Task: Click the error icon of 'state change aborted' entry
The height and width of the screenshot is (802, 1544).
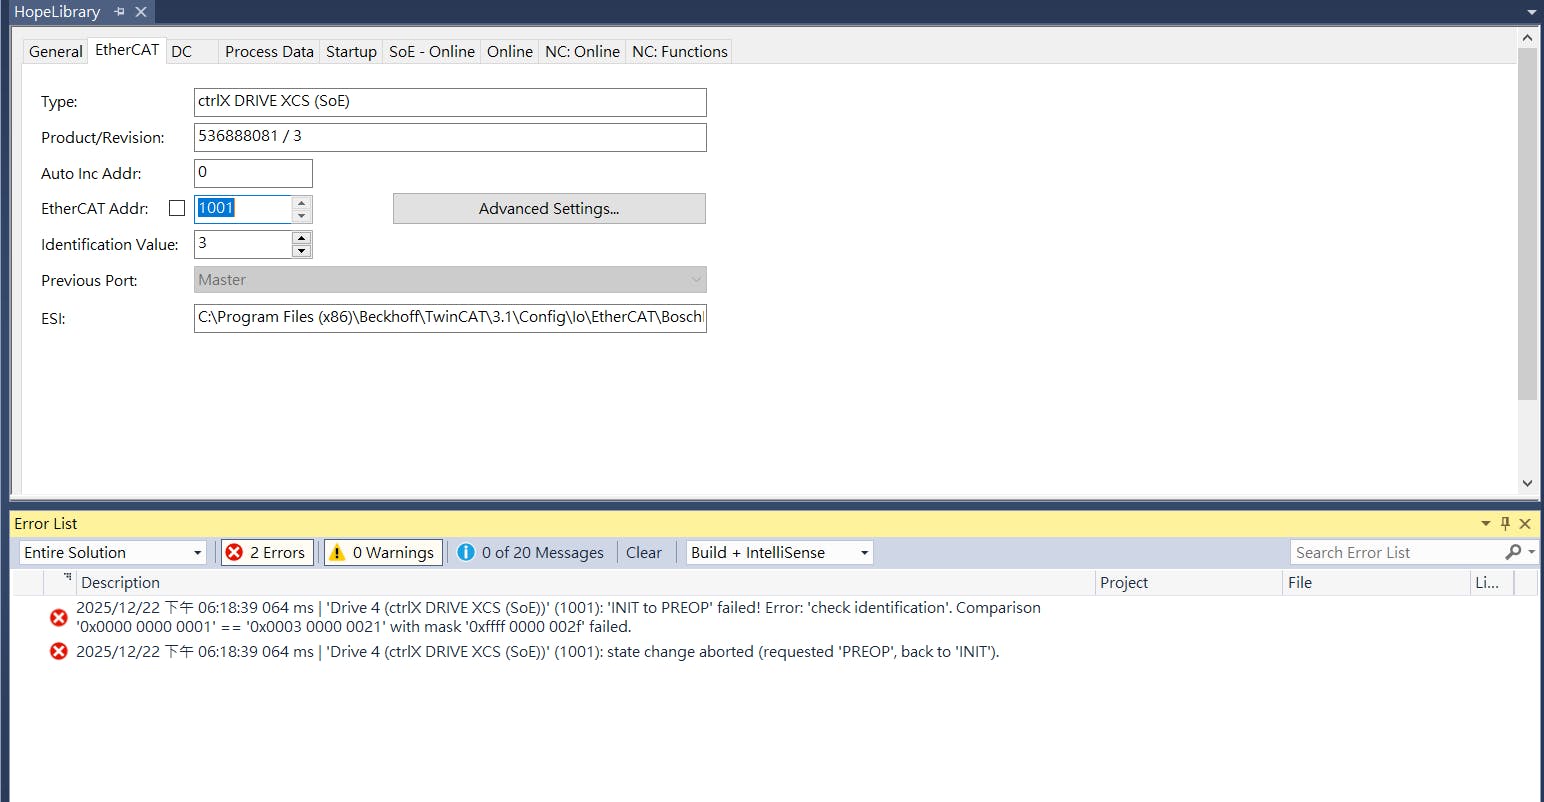Action: (59, 652)
